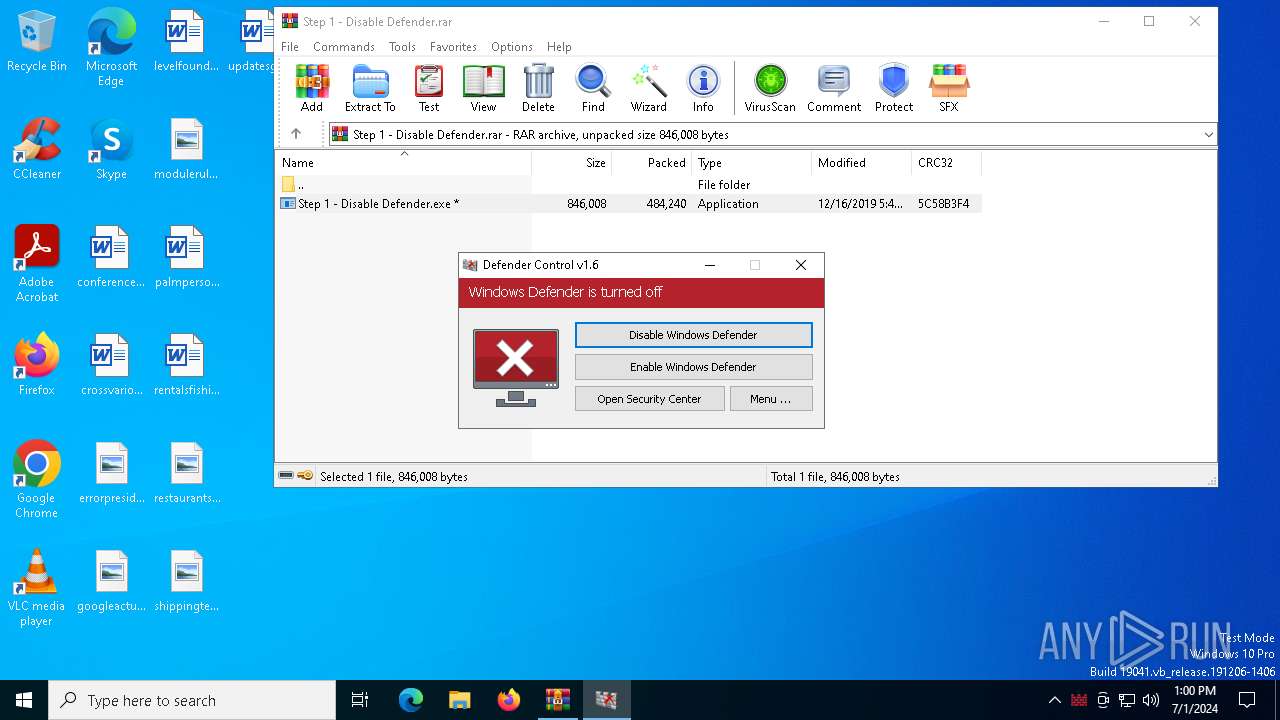Click the Delete trash icon in WinRAR
Screen dimensions: 1280x720
(538, 88)
